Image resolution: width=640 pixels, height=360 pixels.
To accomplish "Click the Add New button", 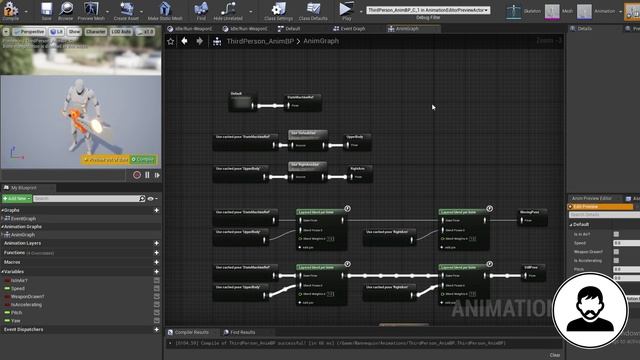I will coord(17,198).
